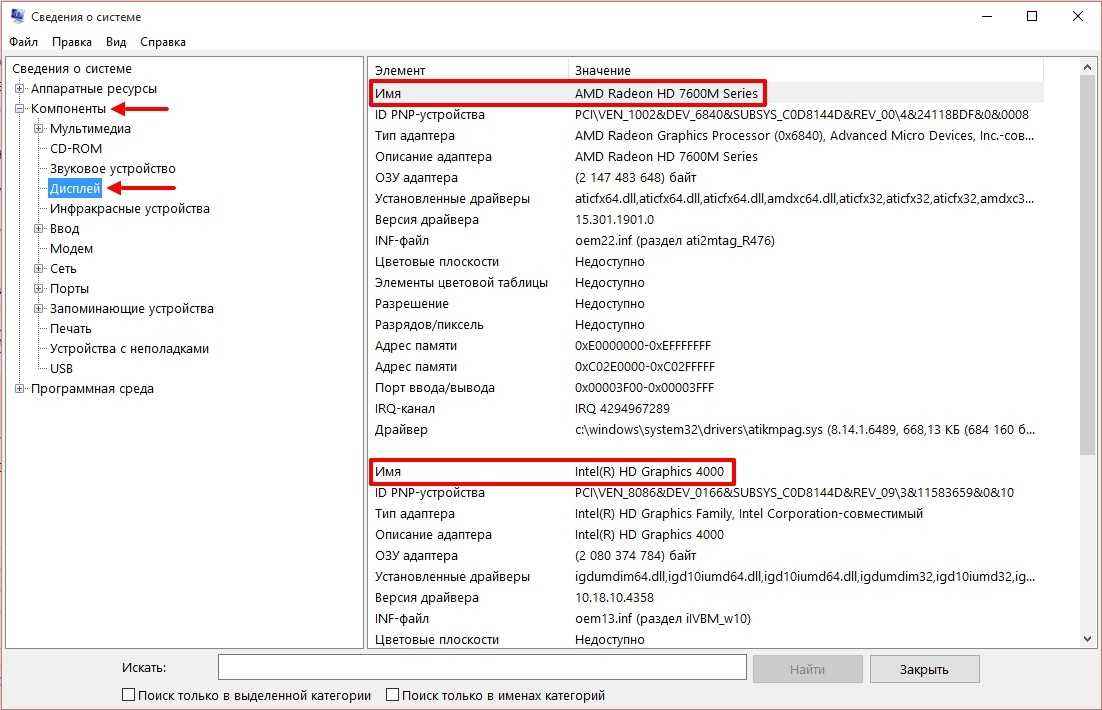This screenshot has height=710, width=1102.
Task: Expand the Запоминающие устройства branch
Action: pos(39,309)
